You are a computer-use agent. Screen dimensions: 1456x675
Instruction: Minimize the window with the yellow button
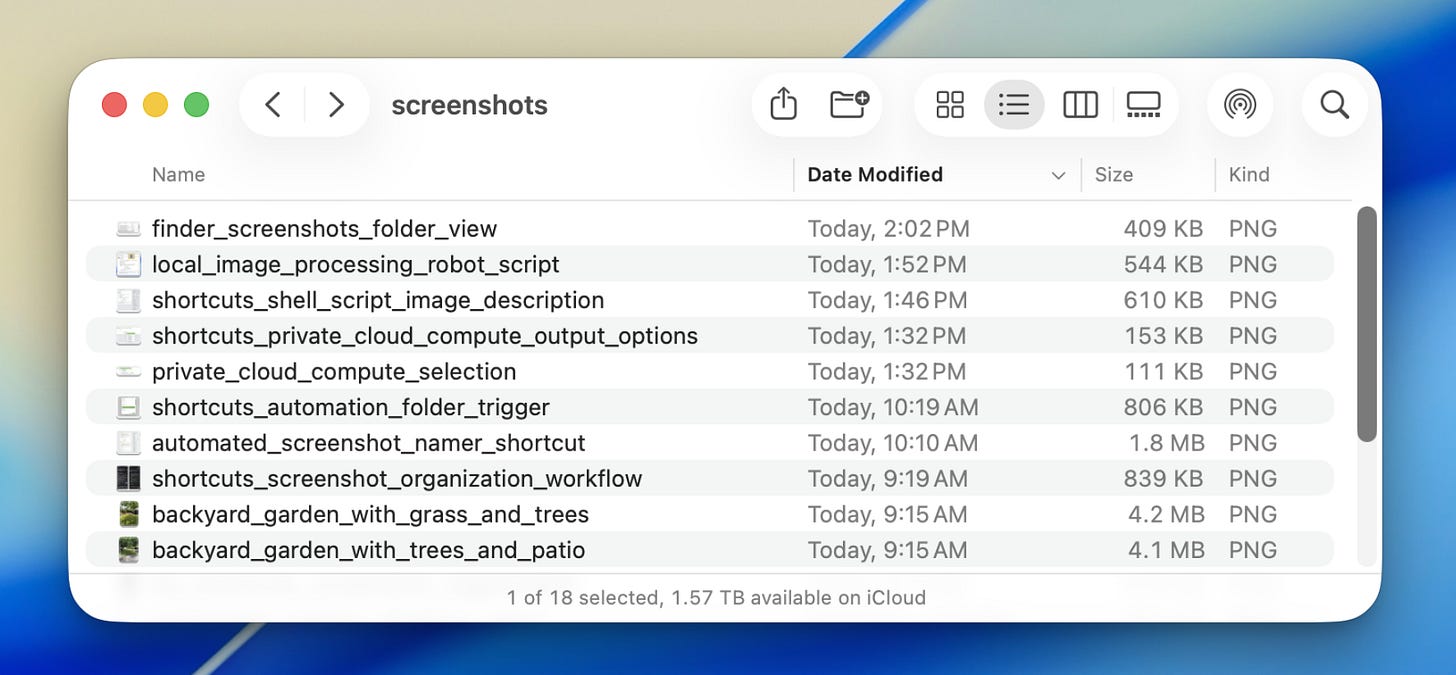(155, 105)
